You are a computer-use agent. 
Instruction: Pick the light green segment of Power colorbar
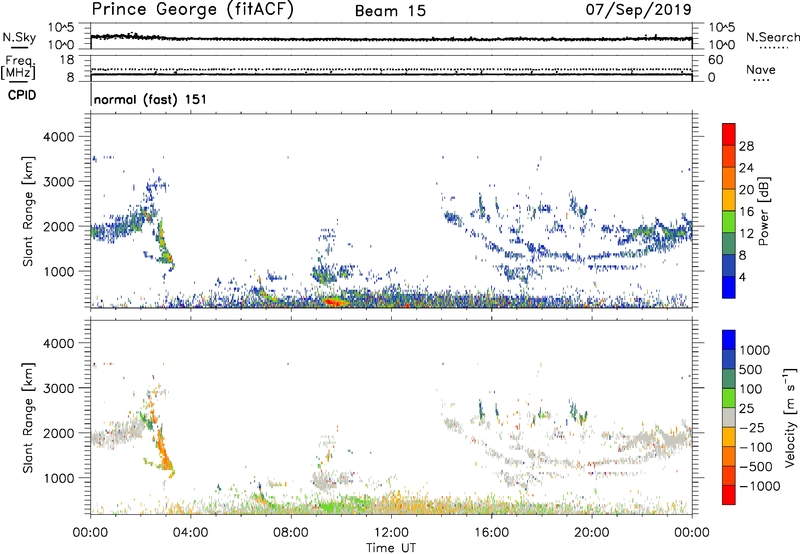pos(729,221)
